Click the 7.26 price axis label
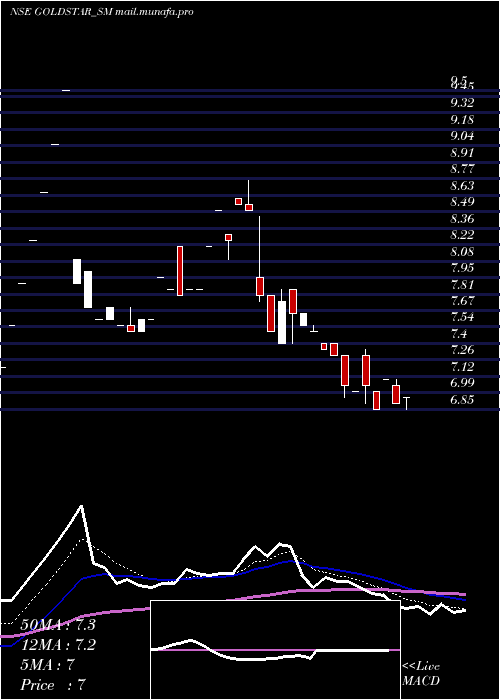Screen dimensions: 500x700 (462, 350)
